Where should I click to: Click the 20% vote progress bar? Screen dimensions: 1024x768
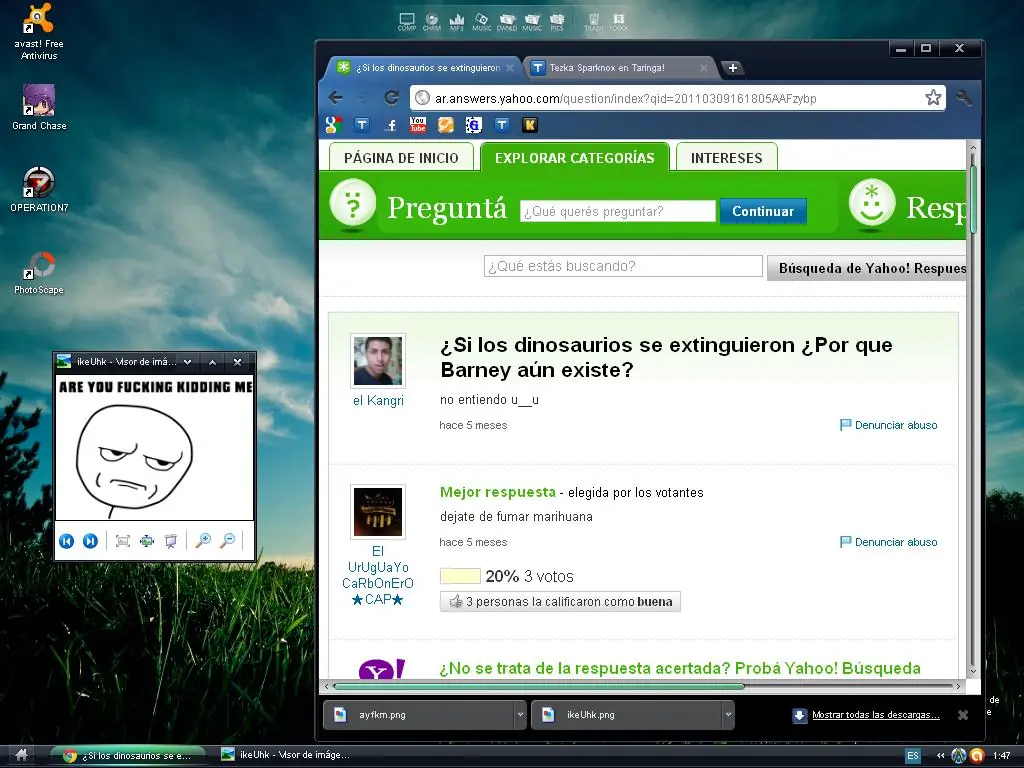[x=460, y=576]
